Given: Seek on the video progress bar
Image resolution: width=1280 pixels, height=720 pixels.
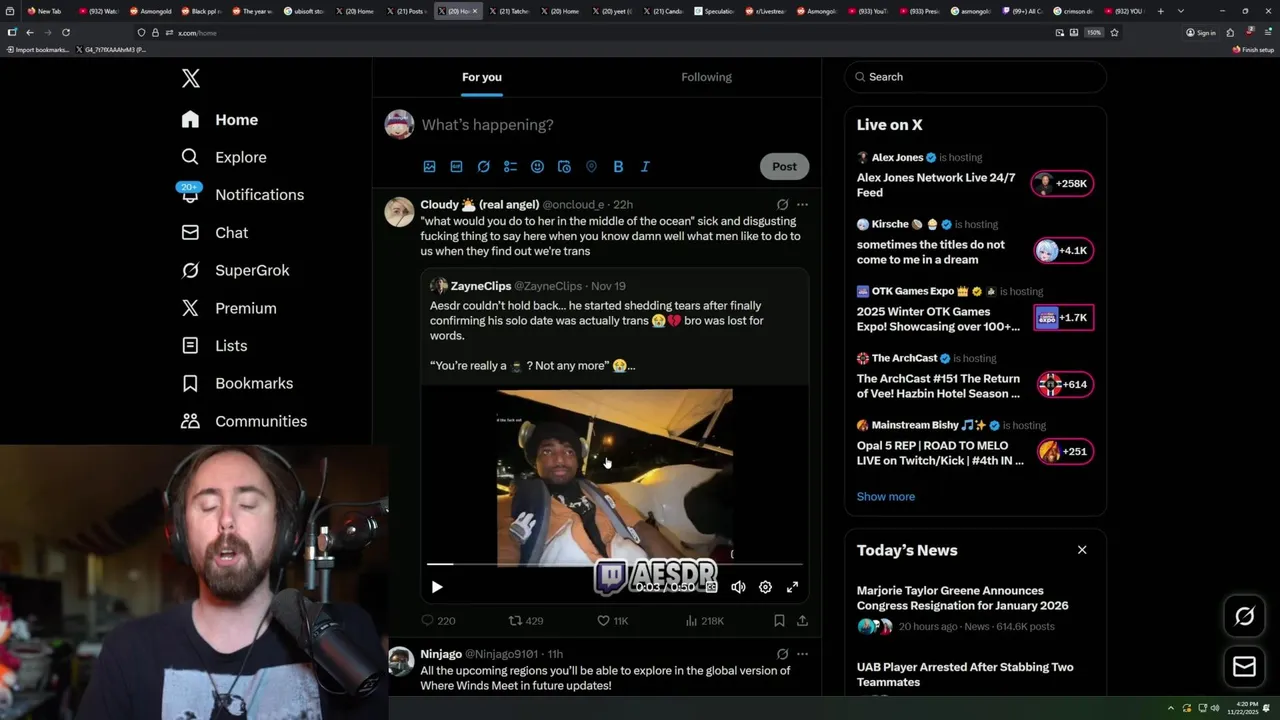Looking at the screenshot, I should 614,565.
